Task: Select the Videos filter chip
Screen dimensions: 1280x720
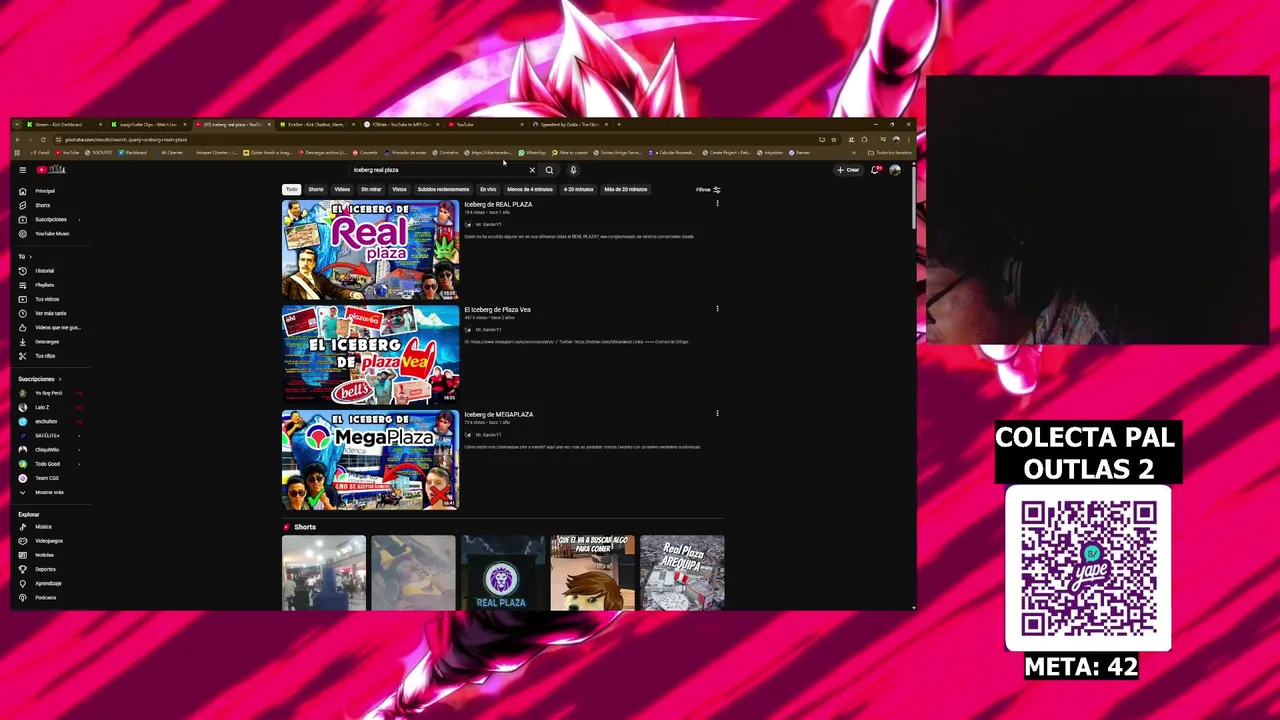Action: (x=342, y=189)
